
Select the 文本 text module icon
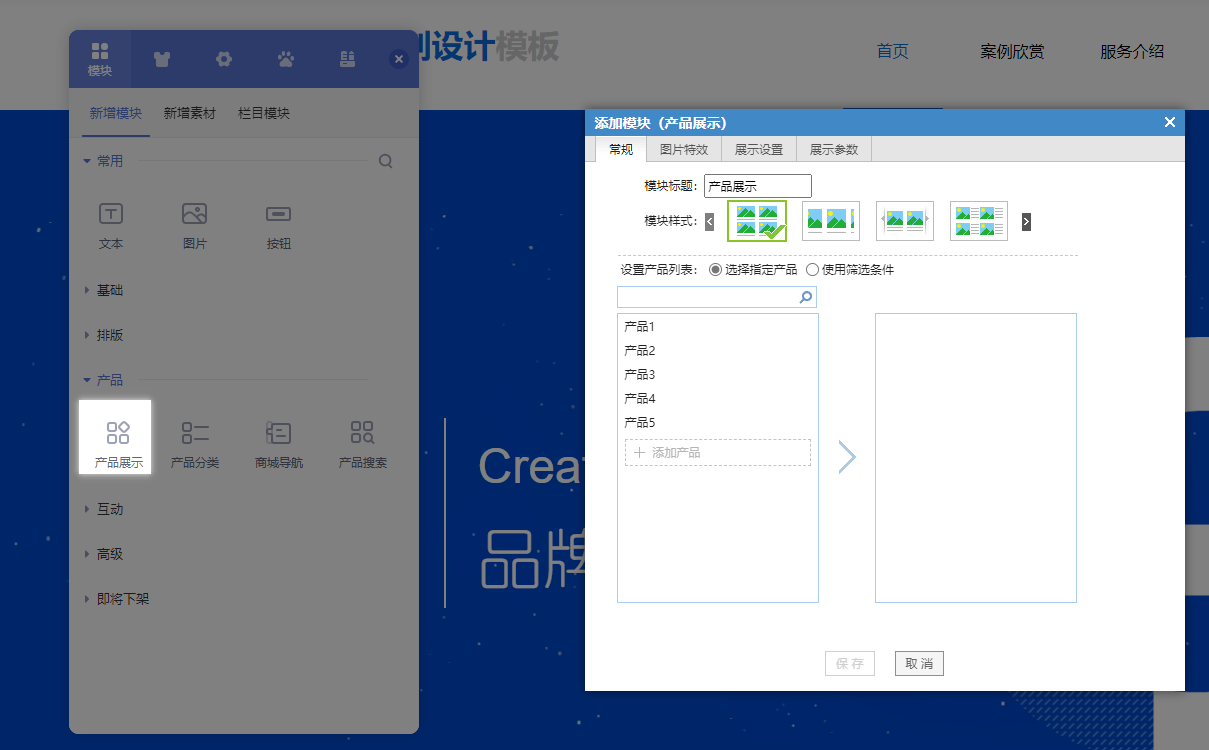[x=110, y=225]
